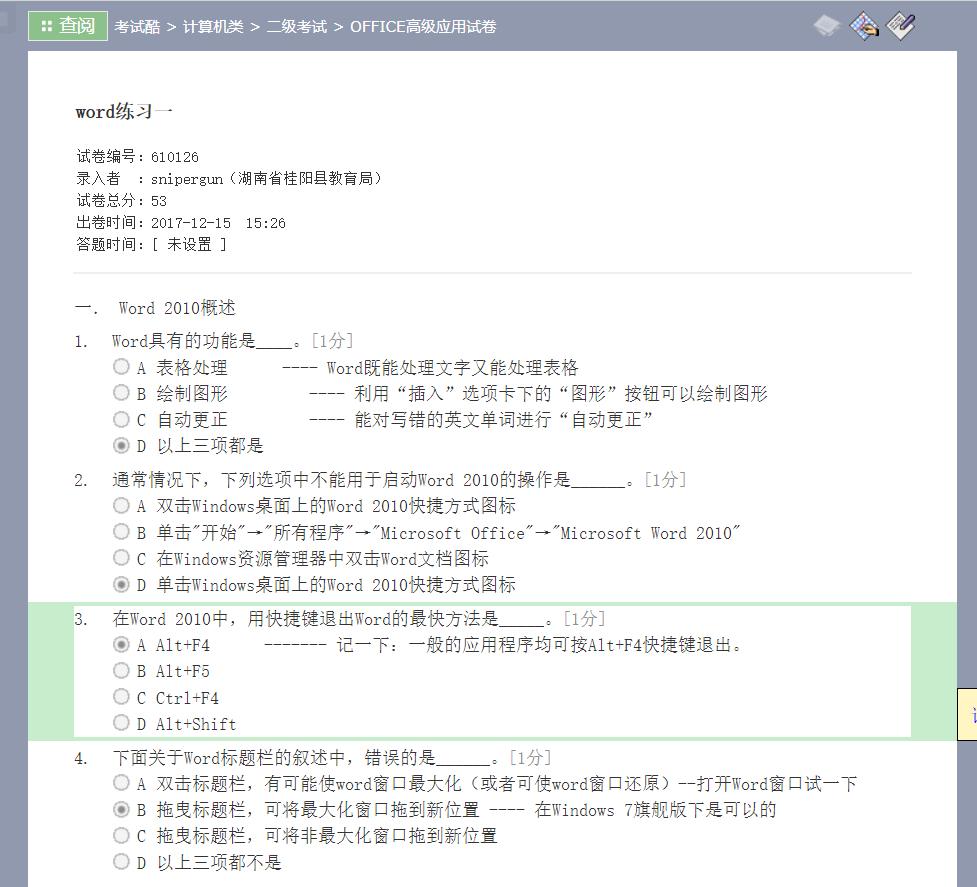Click the 录入者 snipergun line

(x=229, y=179)
